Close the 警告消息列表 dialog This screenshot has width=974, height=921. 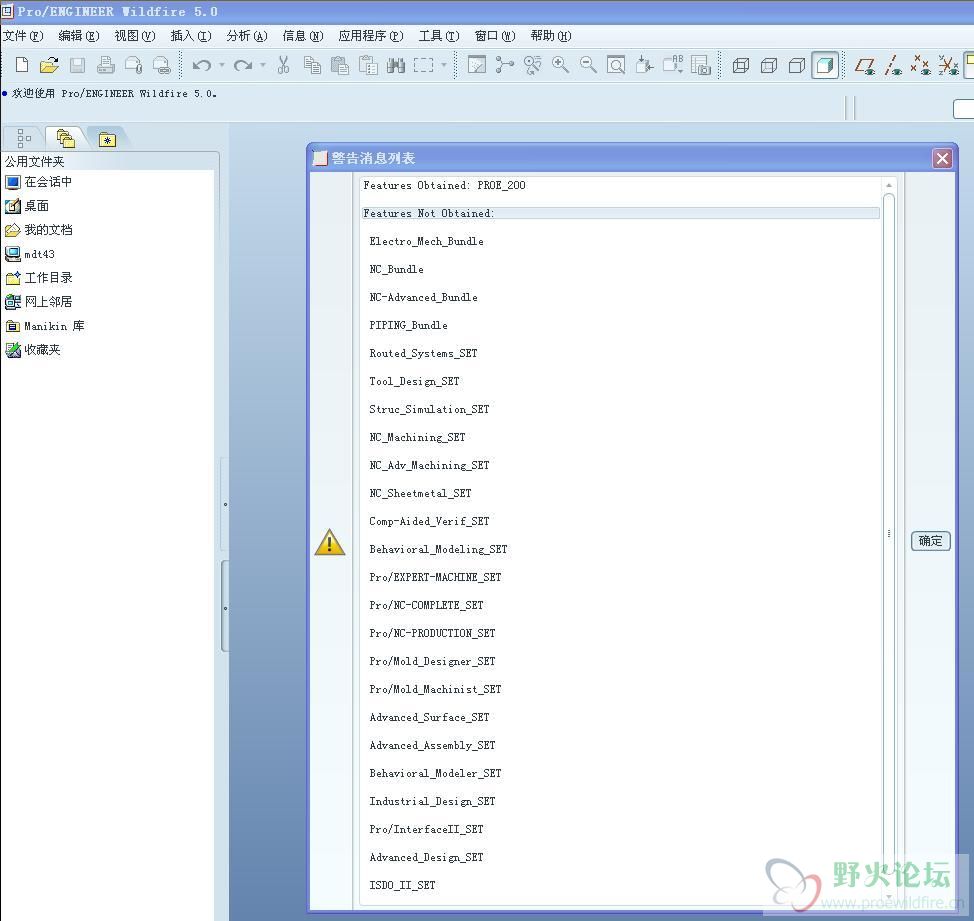(942, 158)
